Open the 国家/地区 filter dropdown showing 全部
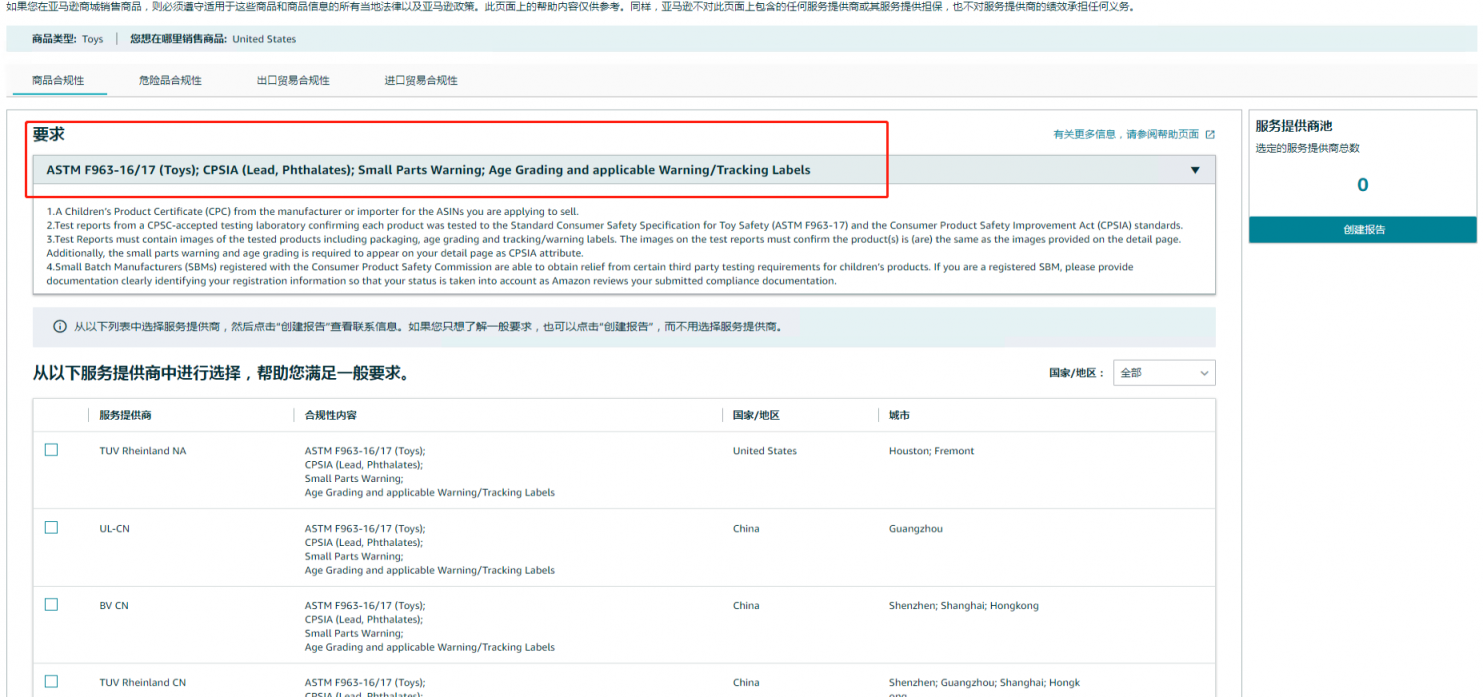 pyautogui.click(x=1164, y=373)
